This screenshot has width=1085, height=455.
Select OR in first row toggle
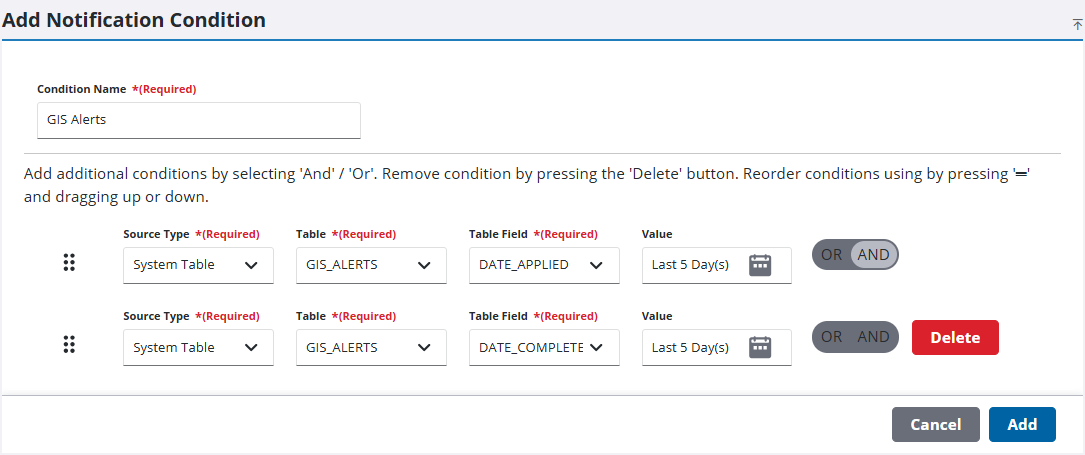[x=832, y=255]
